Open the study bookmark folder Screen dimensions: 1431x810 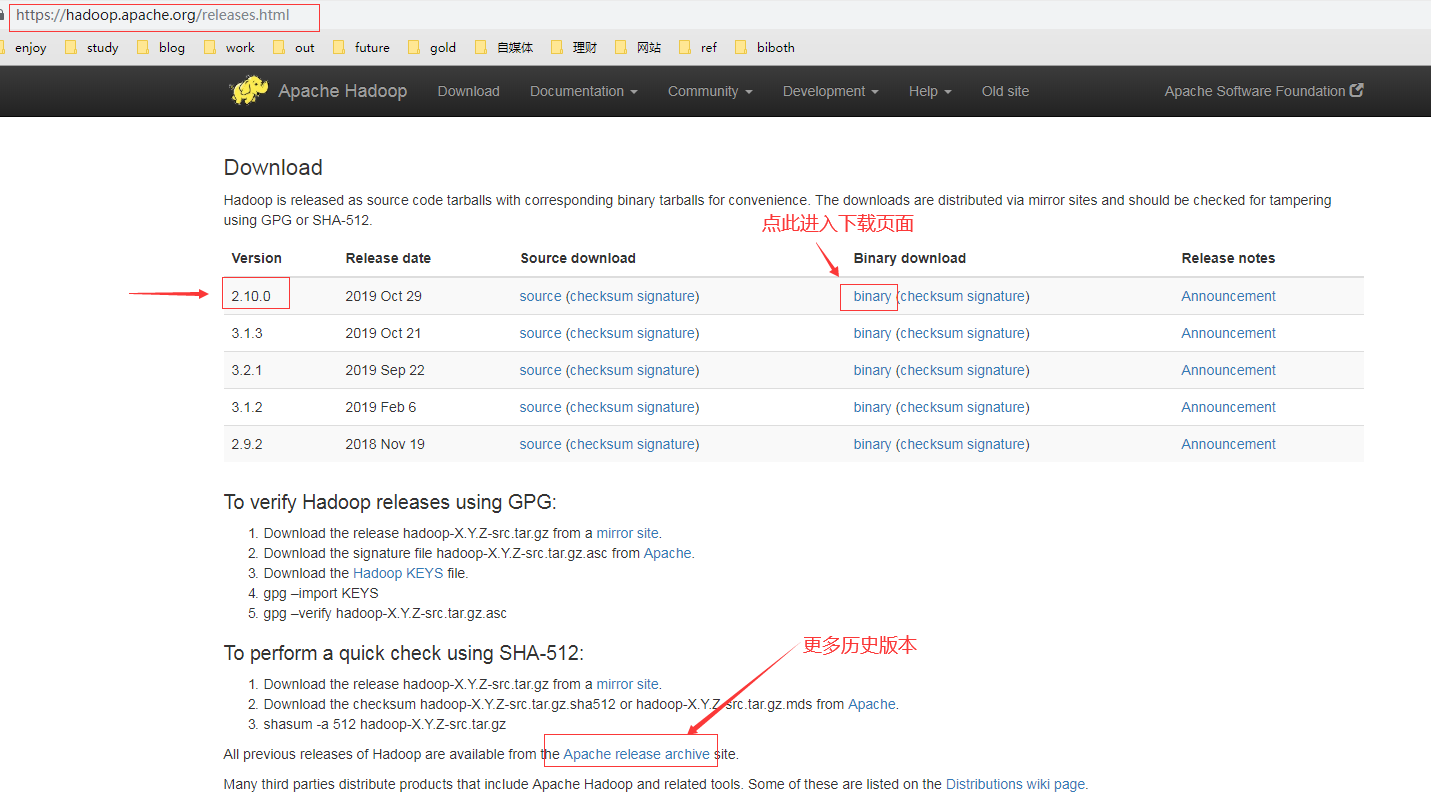(92, 47)
